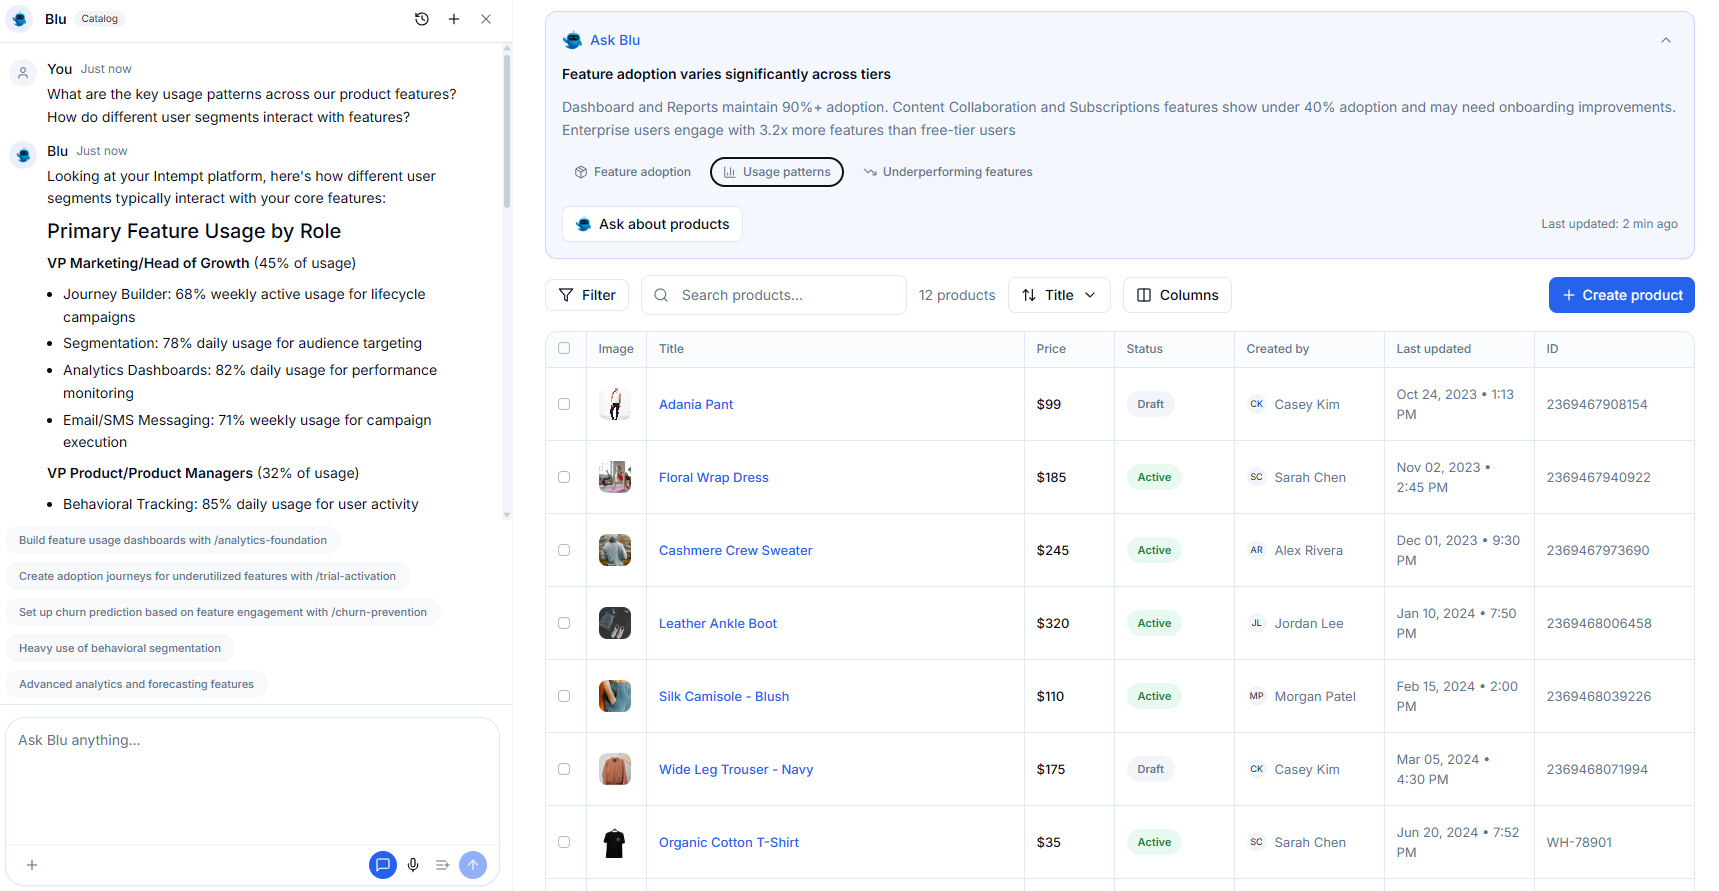The width and height of the screenshot is (1719, 891).
Task: Toggle the select-all products checkbox
Action: pyautogui.click(x=564, y=348)
